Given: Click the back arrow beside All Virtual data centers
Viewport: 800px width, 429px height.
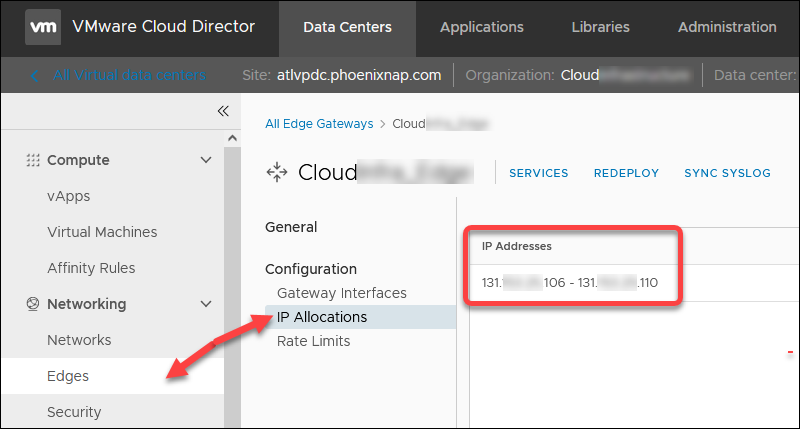Looking at the screenshot, I should [35, 76].
